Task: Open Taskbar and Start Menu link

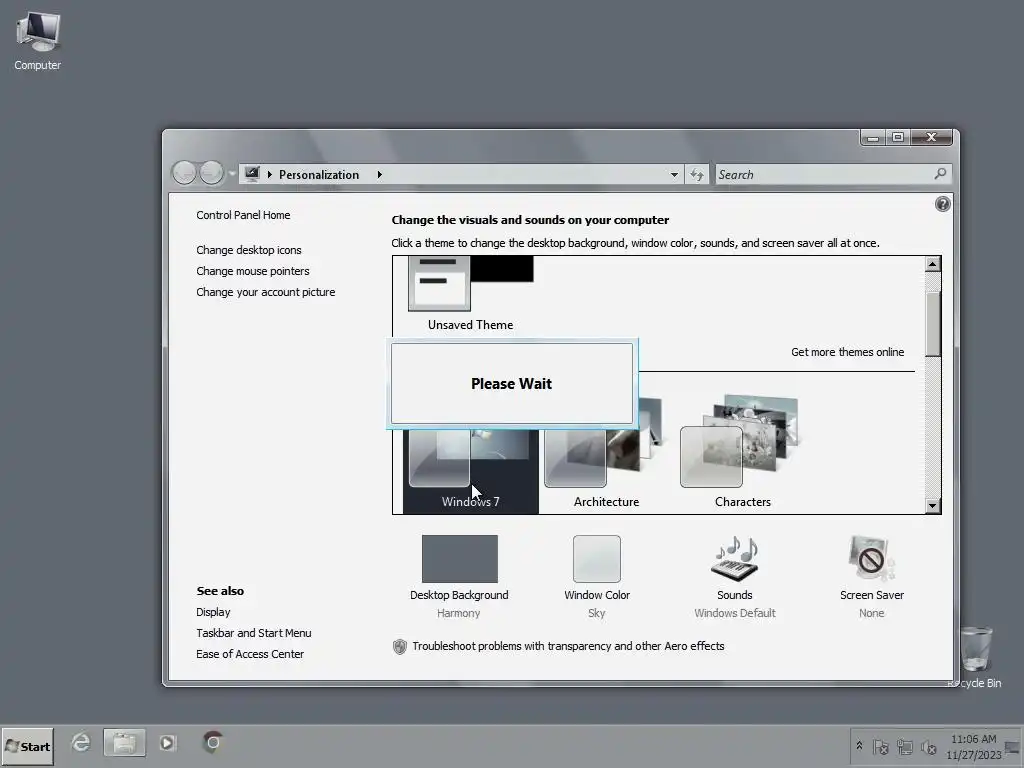Action: (x=253, y=633)
